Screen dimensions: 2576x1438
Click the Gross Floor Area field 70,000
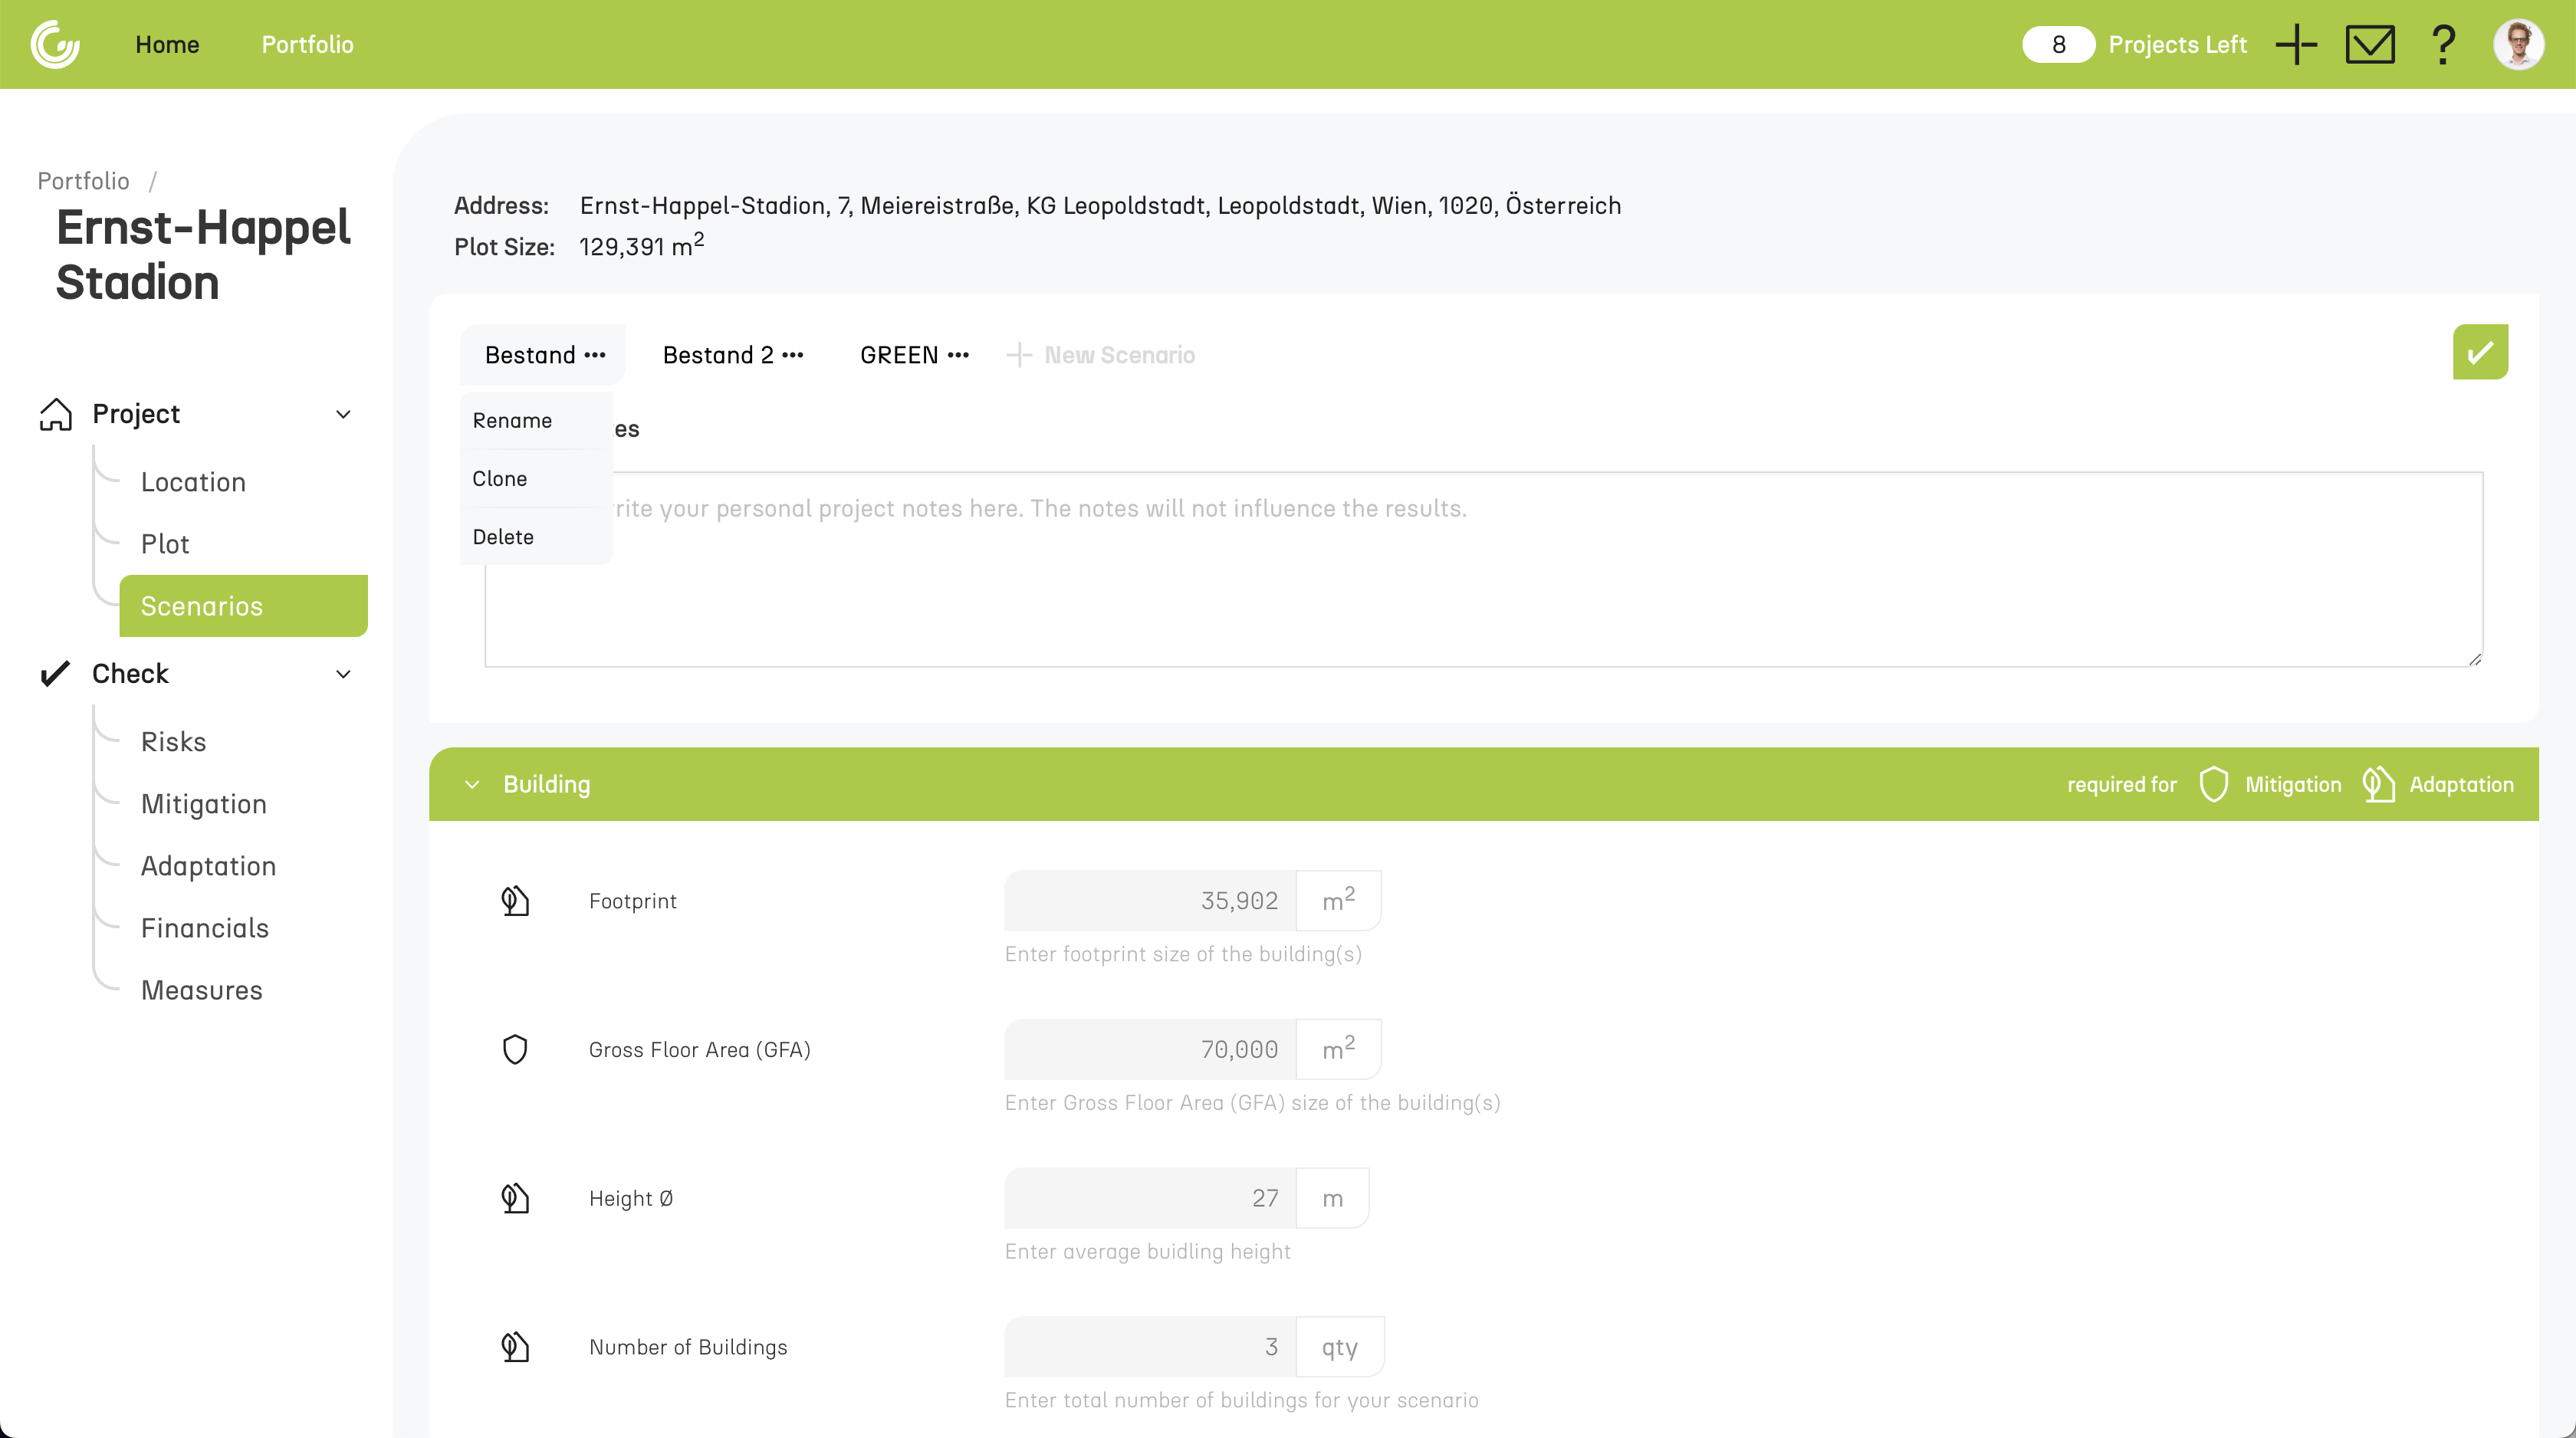1150,1049
